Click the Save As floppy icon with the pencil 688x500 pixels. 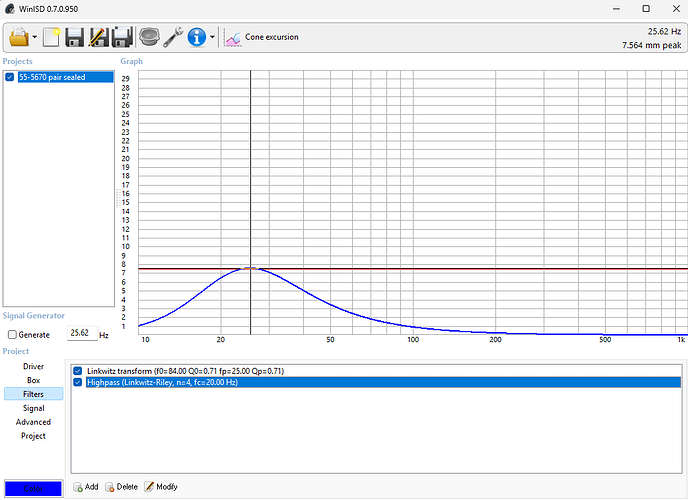(x=98, y=38)
